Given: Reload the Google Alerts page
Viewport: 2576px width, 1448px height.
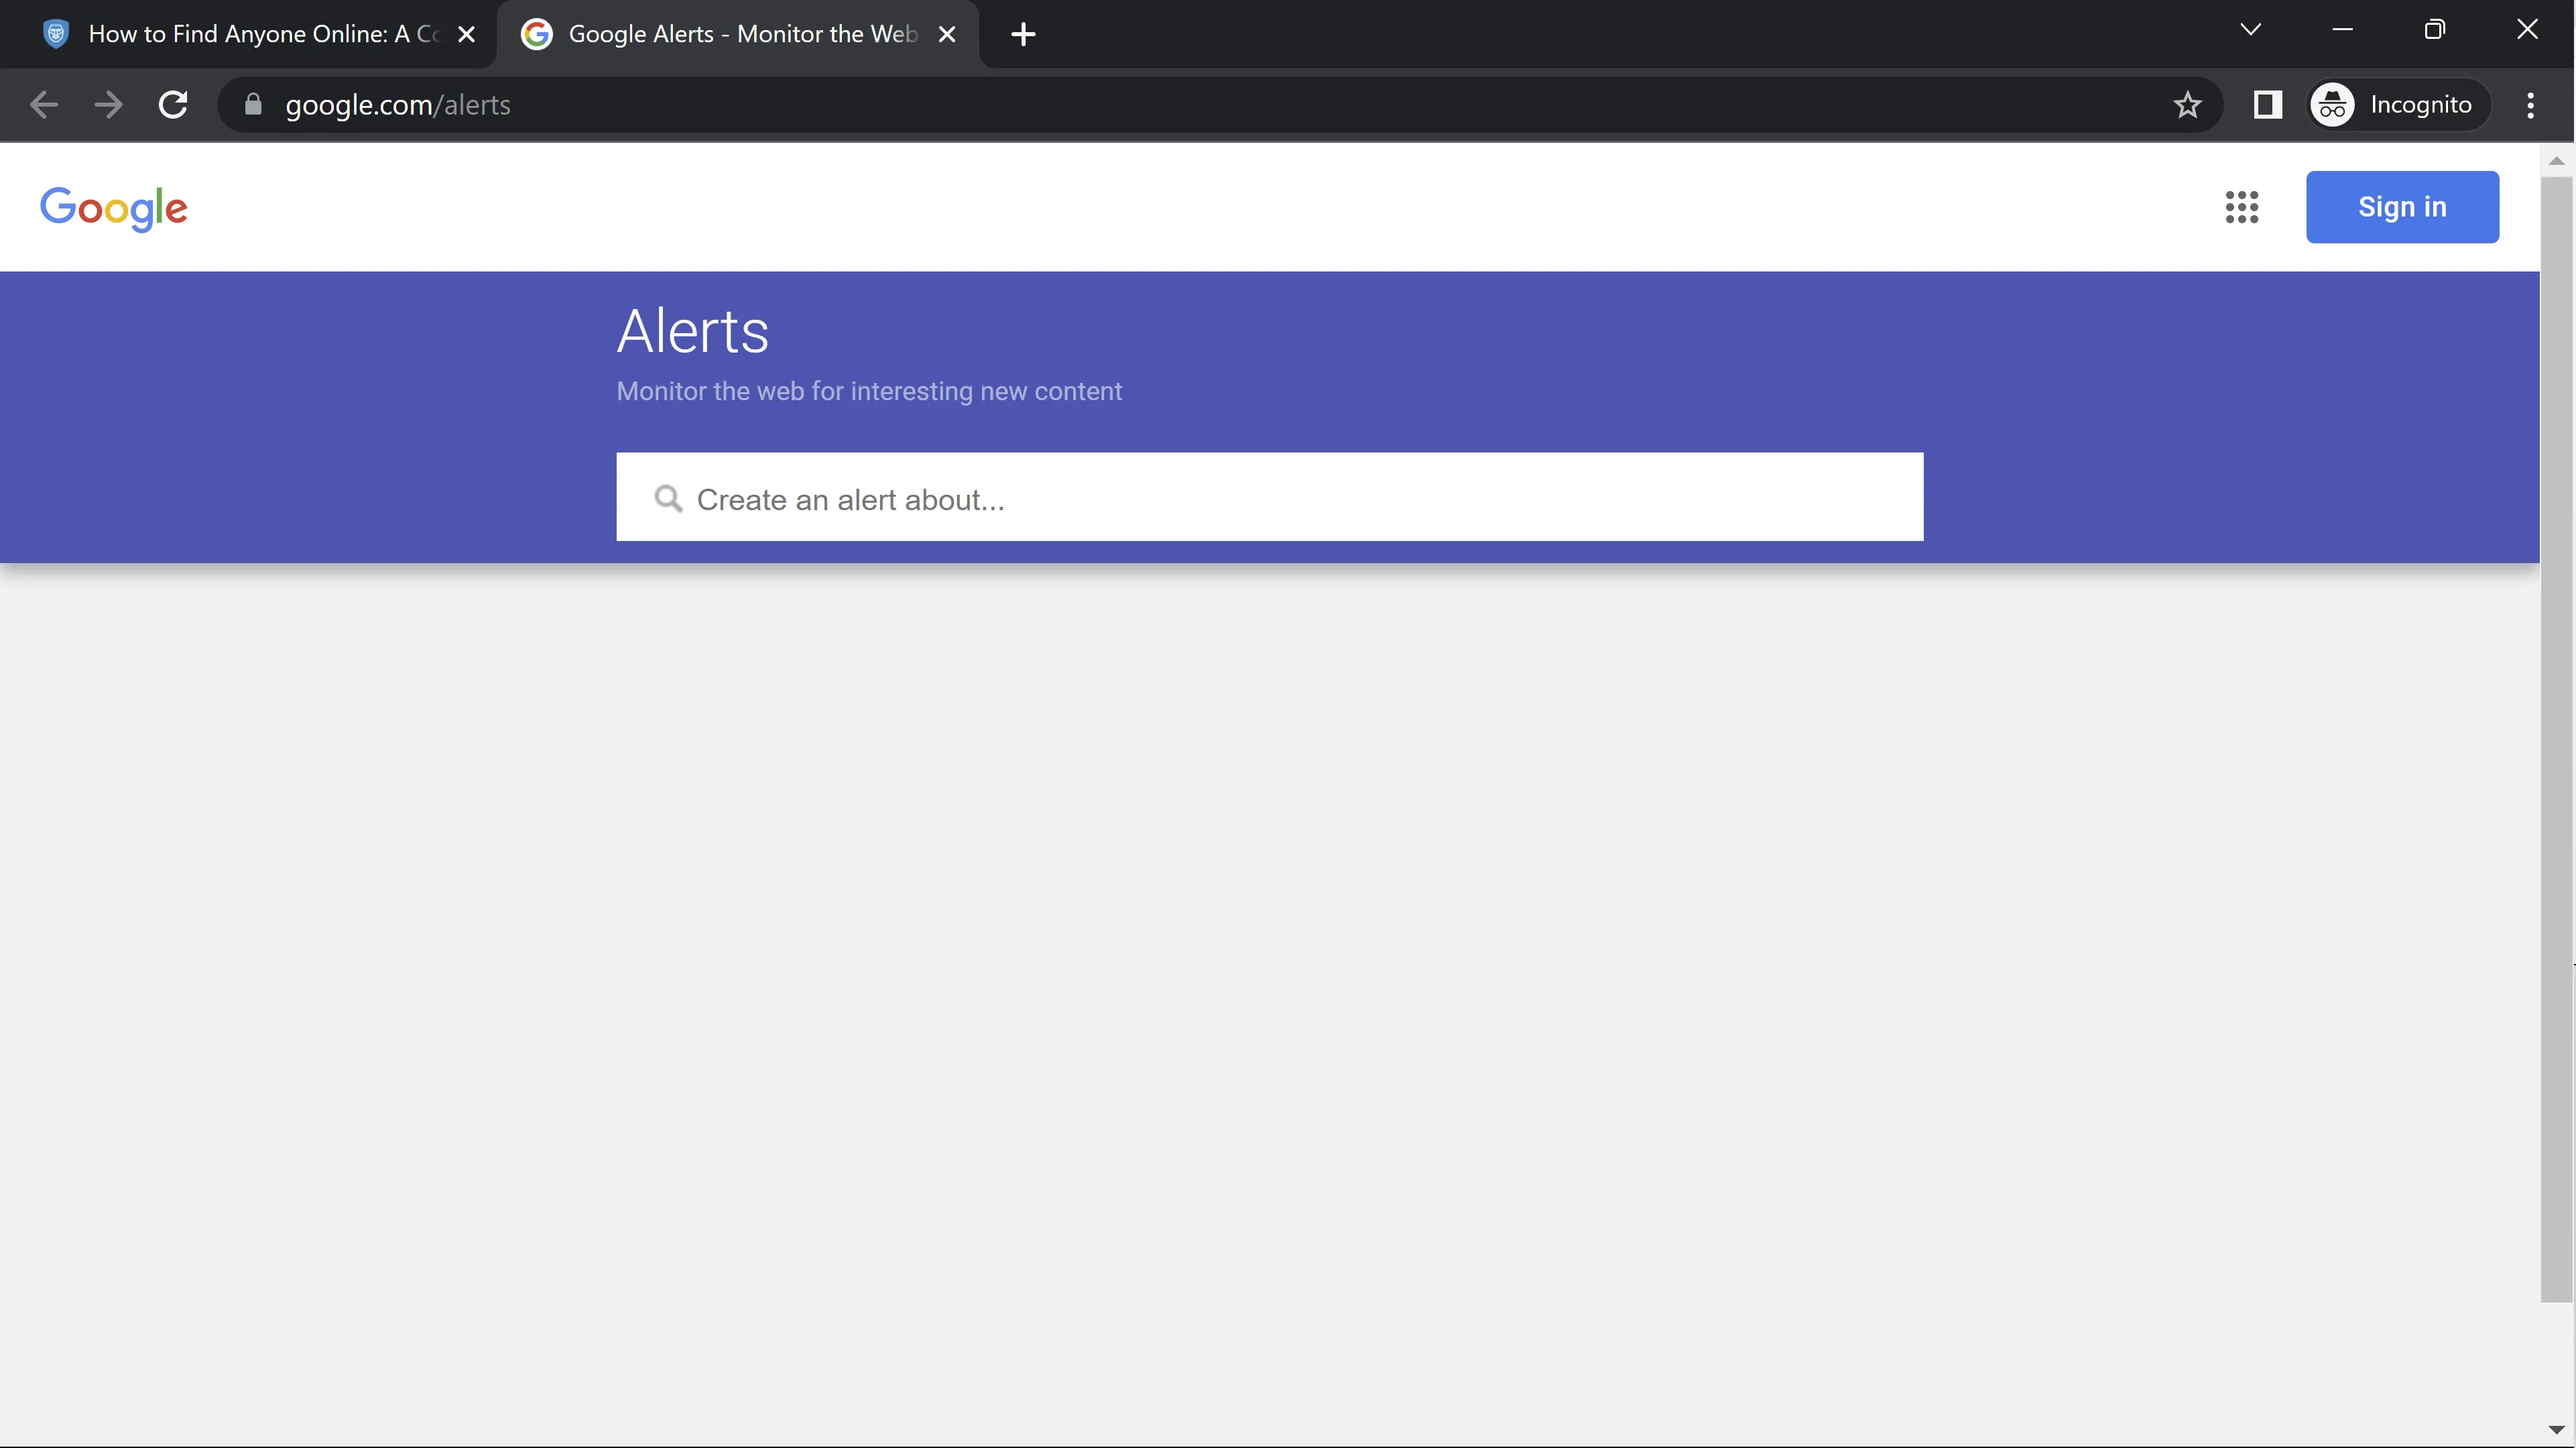Looking at the screenshot, I should pyautogui.click(x=173, y=105).
